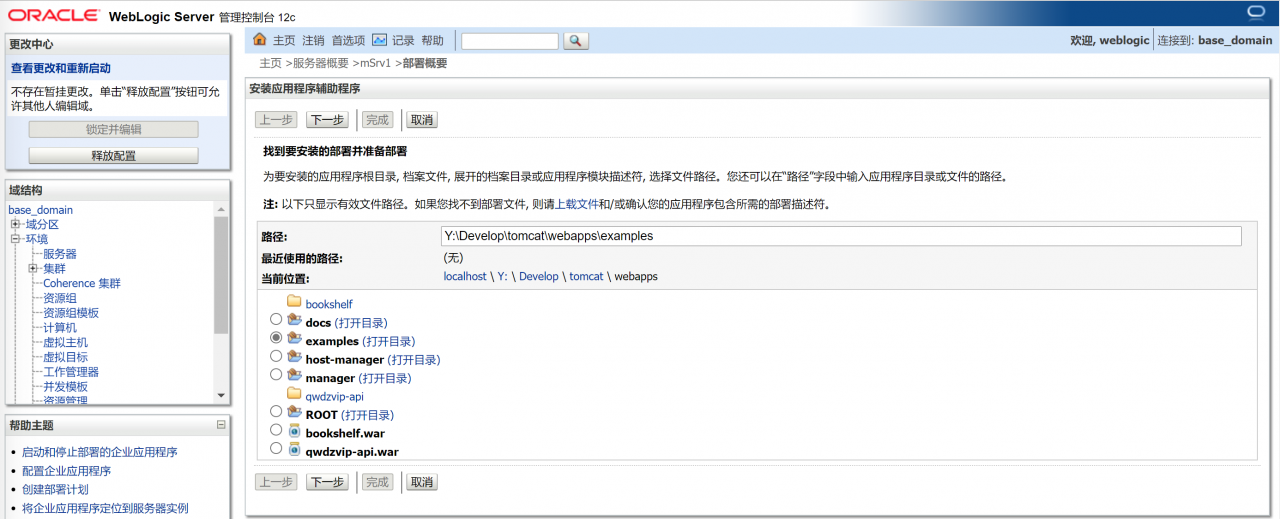1280x519 pixels.
Task: Open Coherence 集群 in domain tree
Action: pyautogui.click(x=82, y=283)
